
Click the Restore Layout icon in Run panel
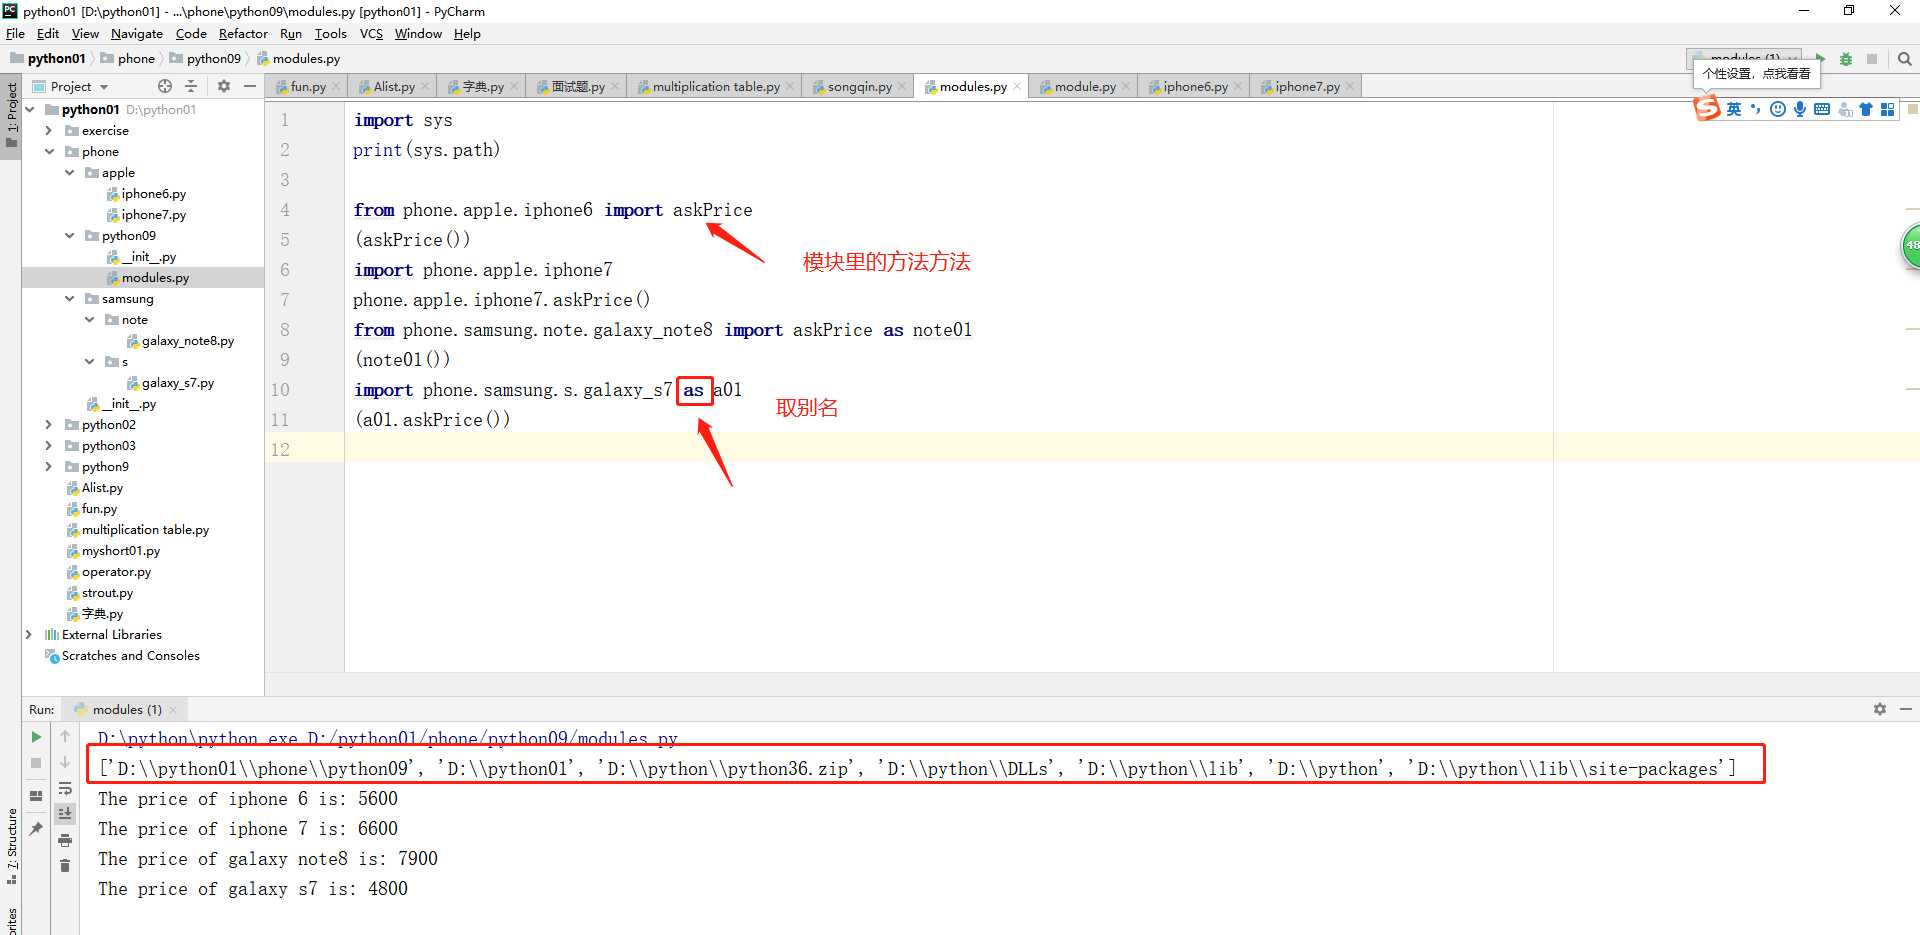click(36, 796)
